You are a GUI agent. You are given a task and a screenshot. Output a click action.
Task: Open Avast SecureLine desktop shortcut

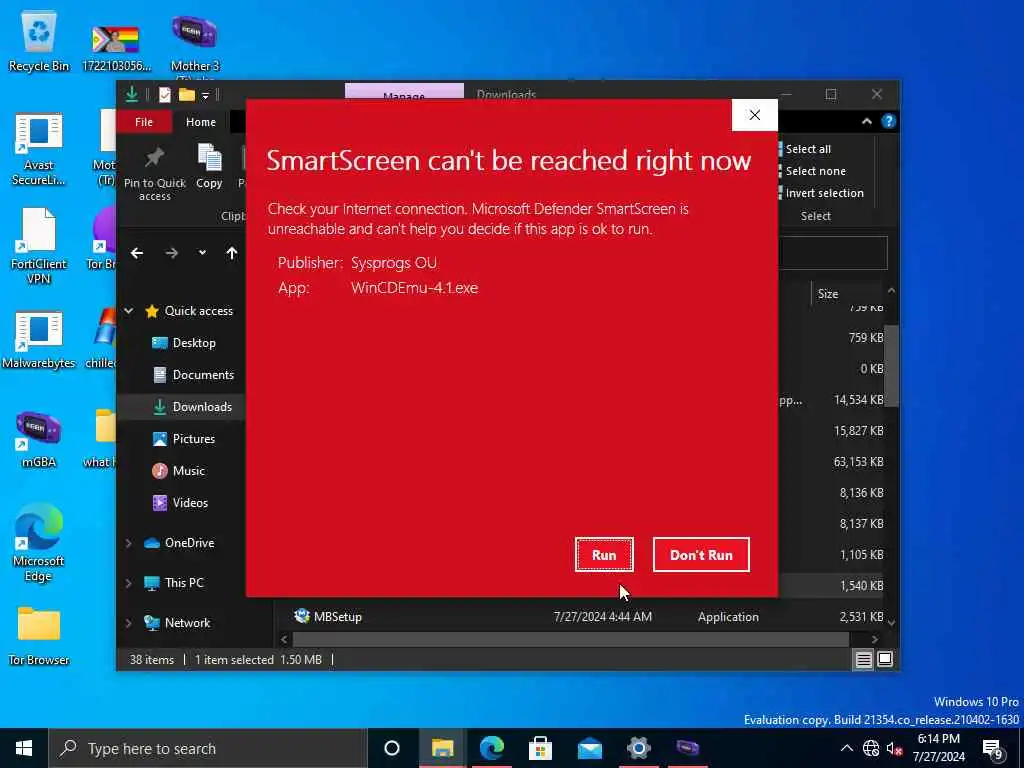click(39, 150)
